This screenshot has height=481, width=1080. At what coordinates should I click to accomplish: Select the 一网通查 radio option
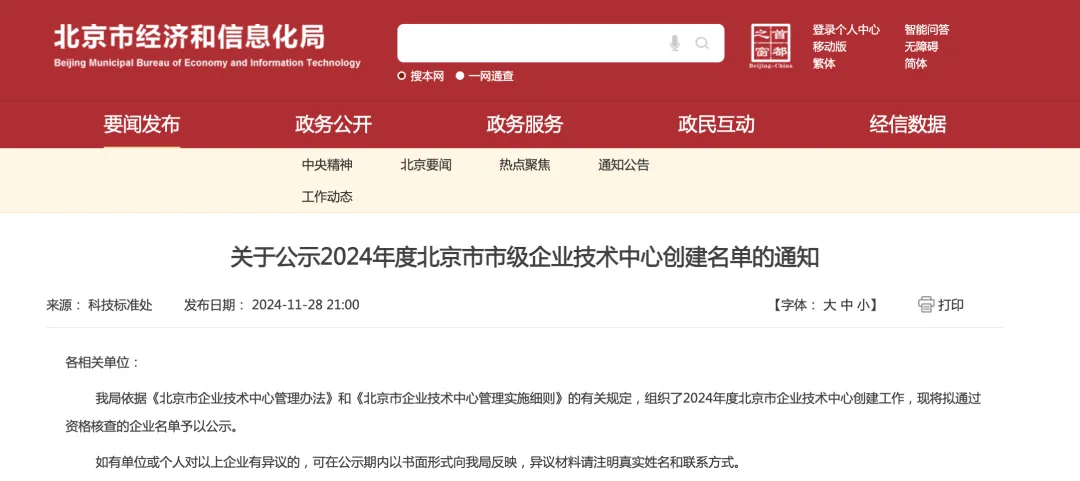485,76
